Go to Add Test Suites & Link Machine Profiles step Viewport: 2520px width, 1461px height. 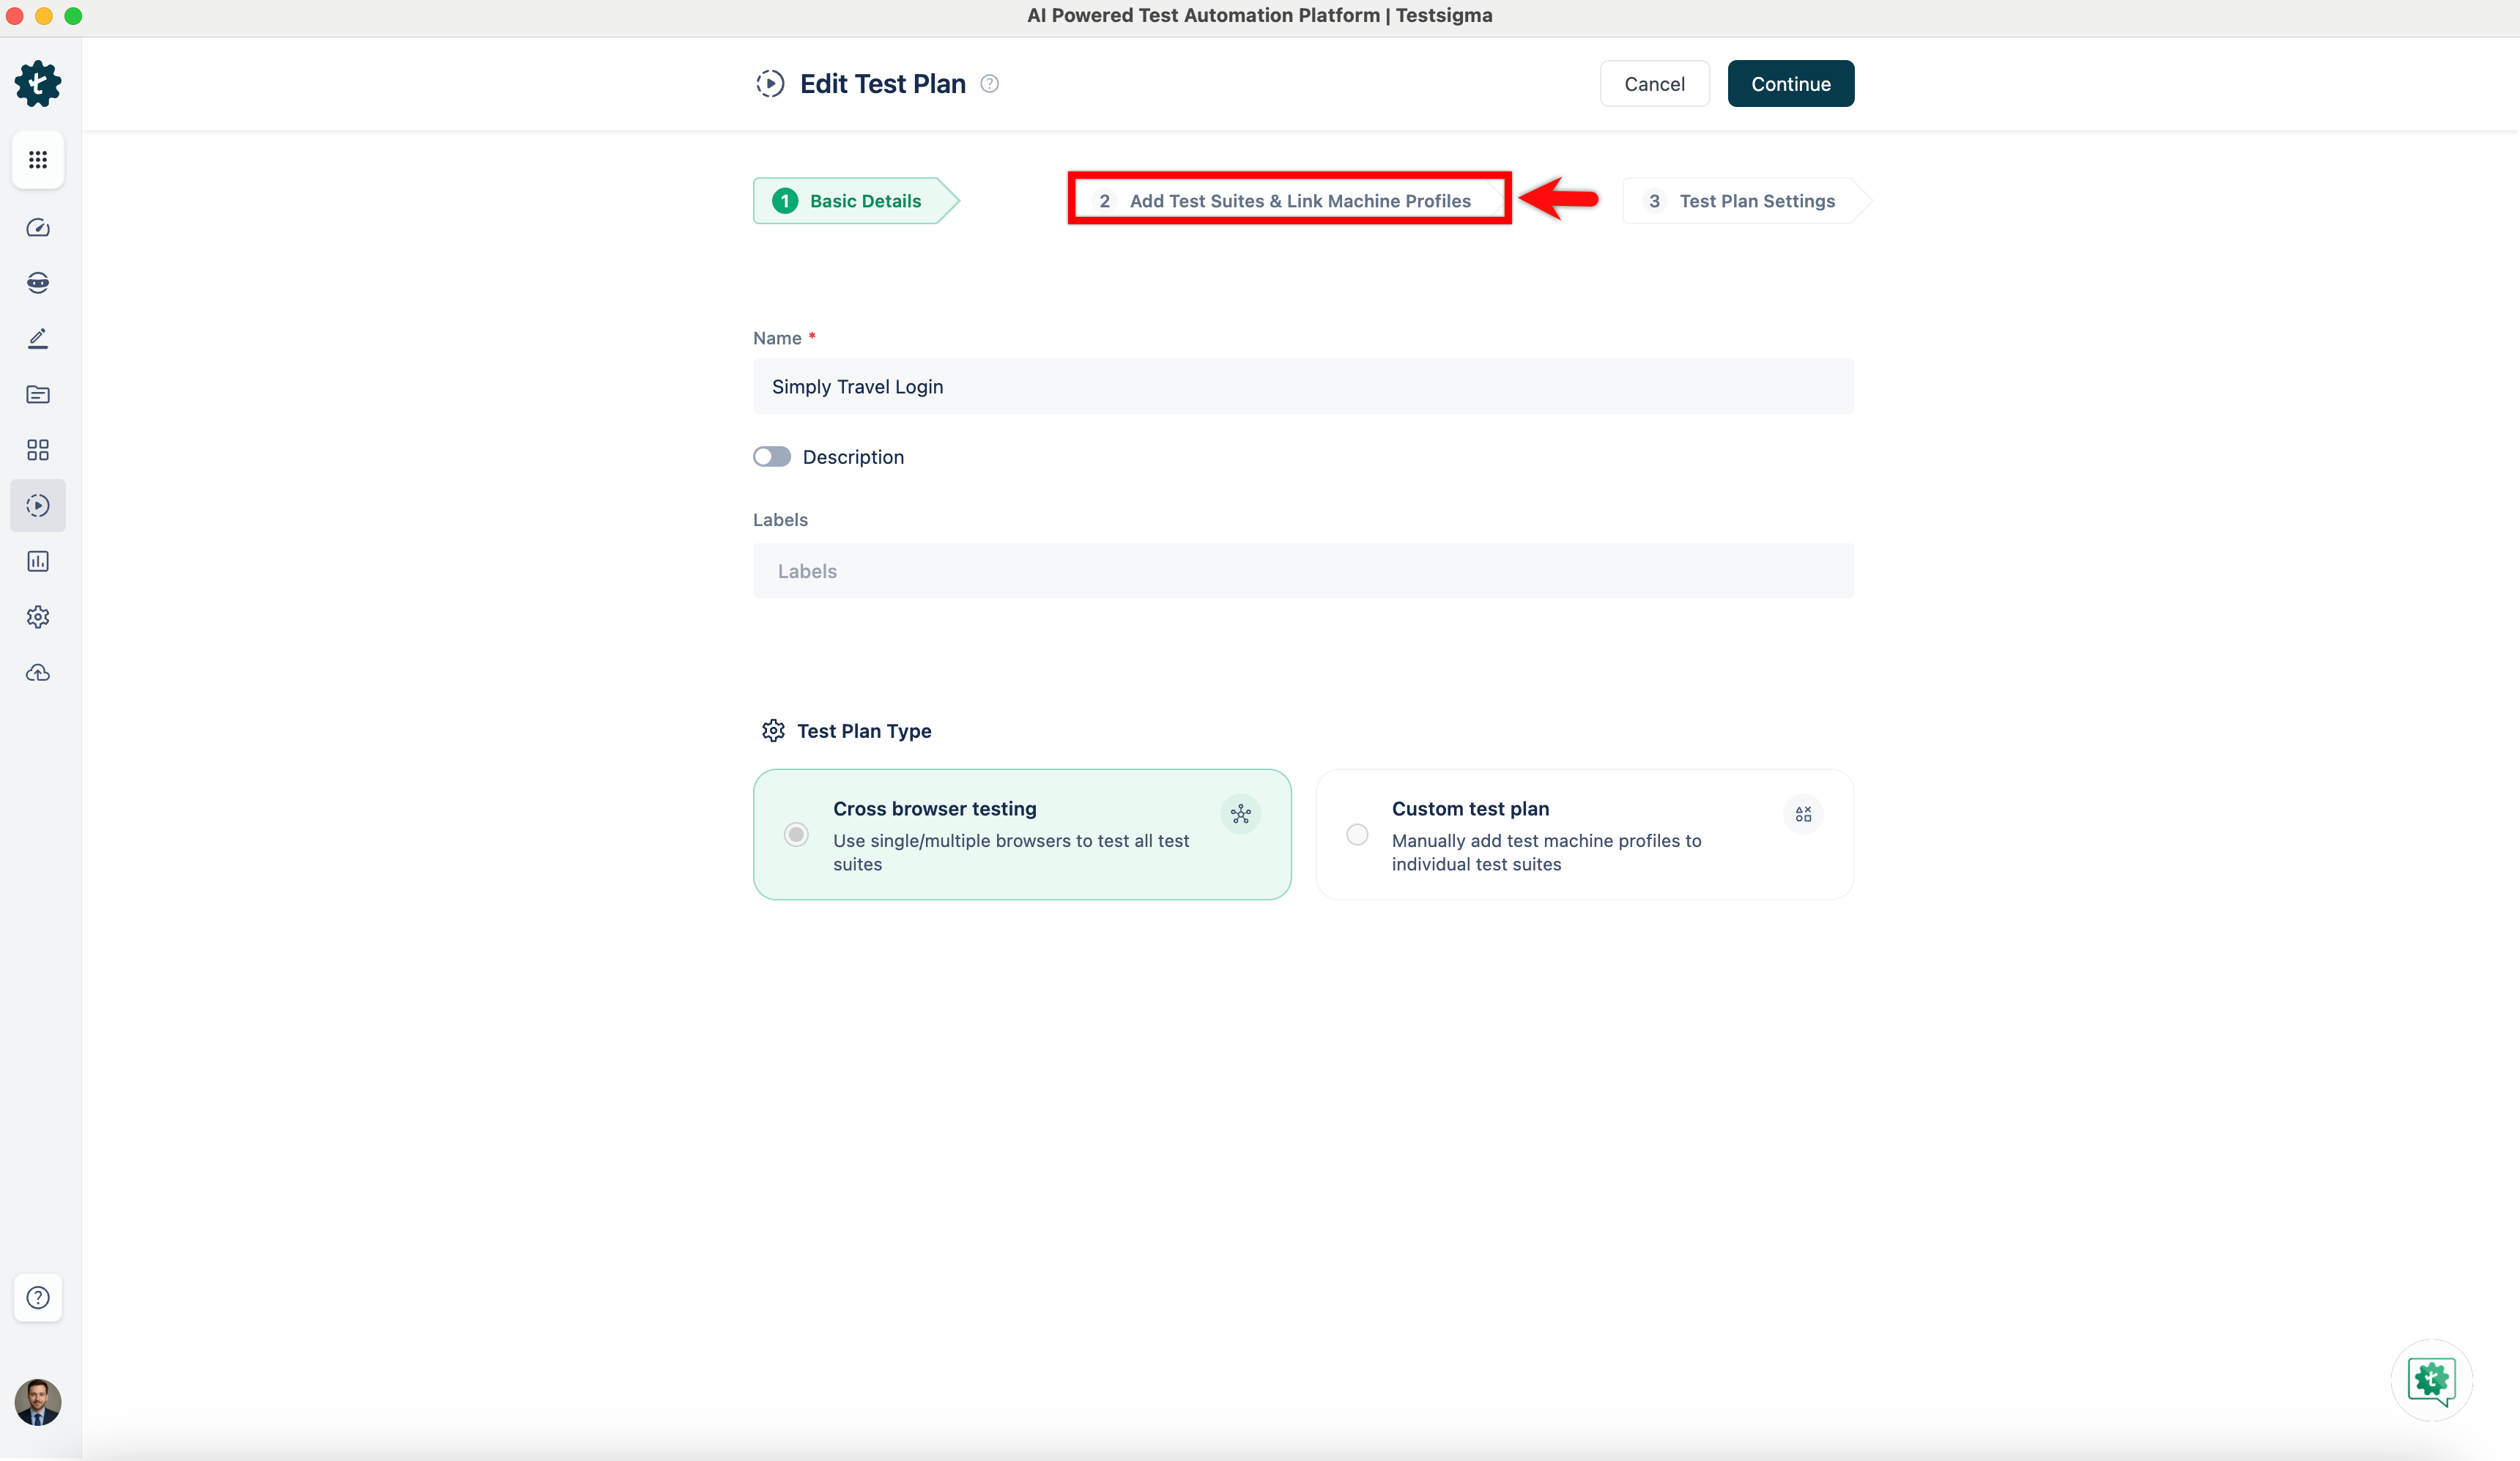point(1288,201)
